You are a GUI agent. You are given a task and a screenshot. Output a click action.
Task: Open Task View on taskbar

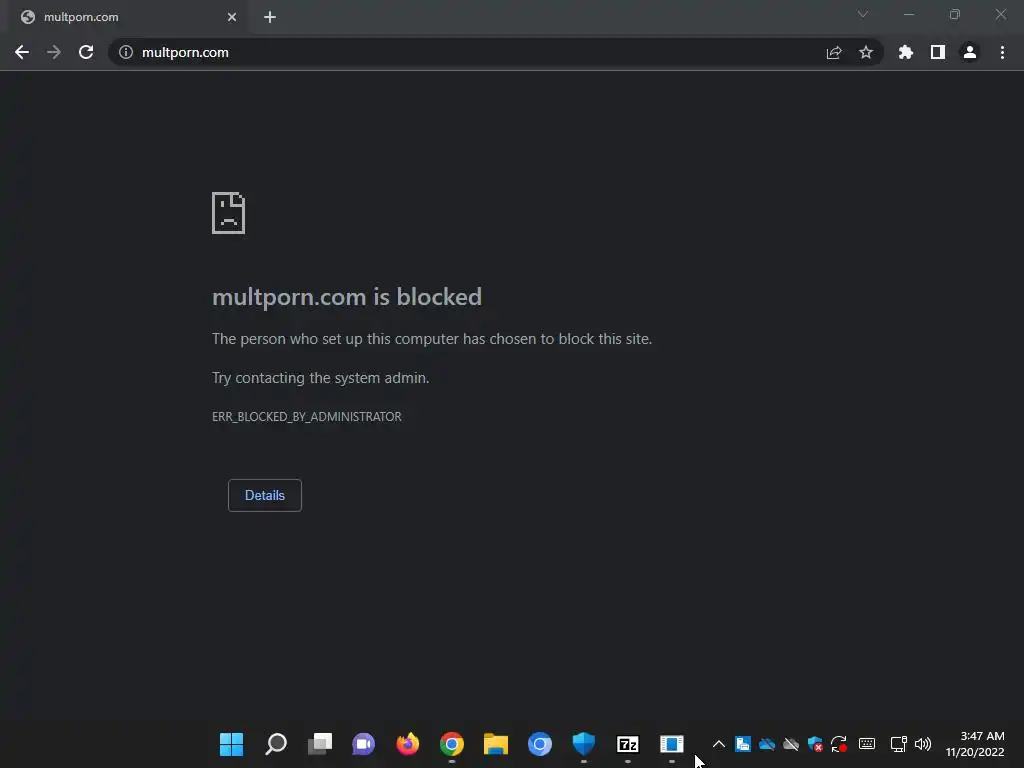coord(320,744)
